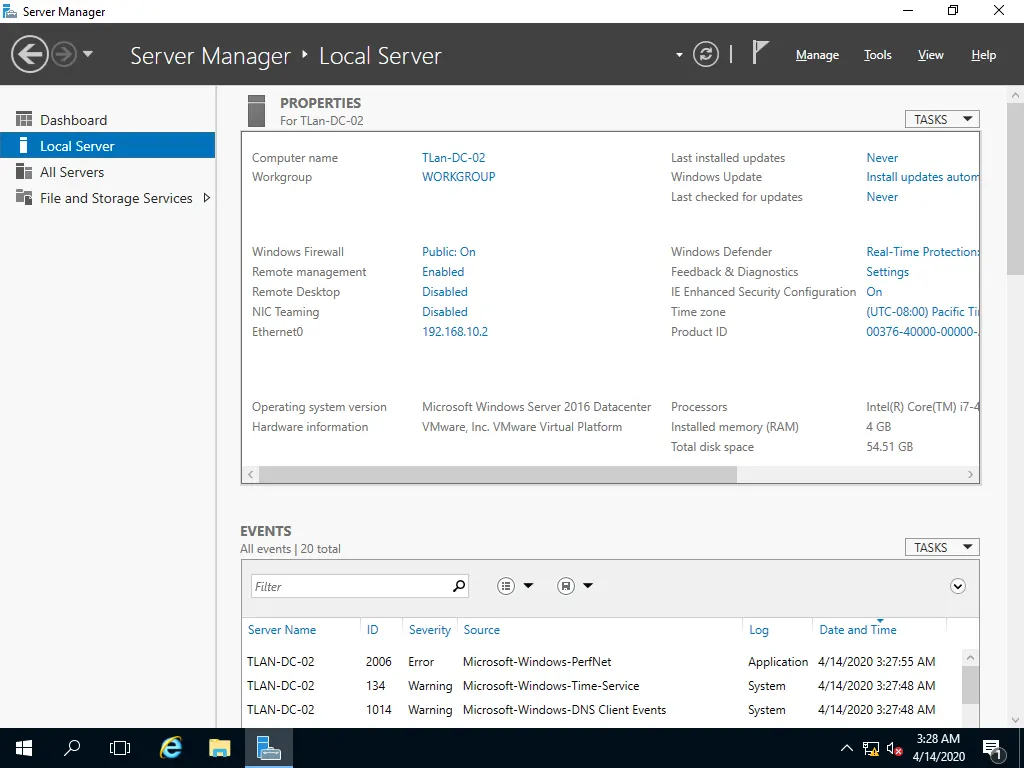Click Ethernet0 address 192.168.10.2
The image size is (1024, 768).
[455, 332]
